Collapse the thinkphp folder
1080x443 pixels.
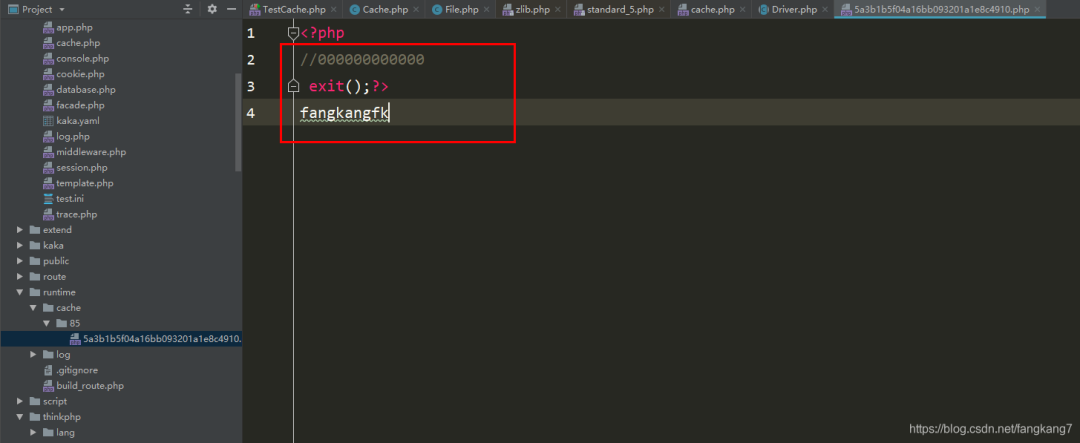tap(20, 417)
